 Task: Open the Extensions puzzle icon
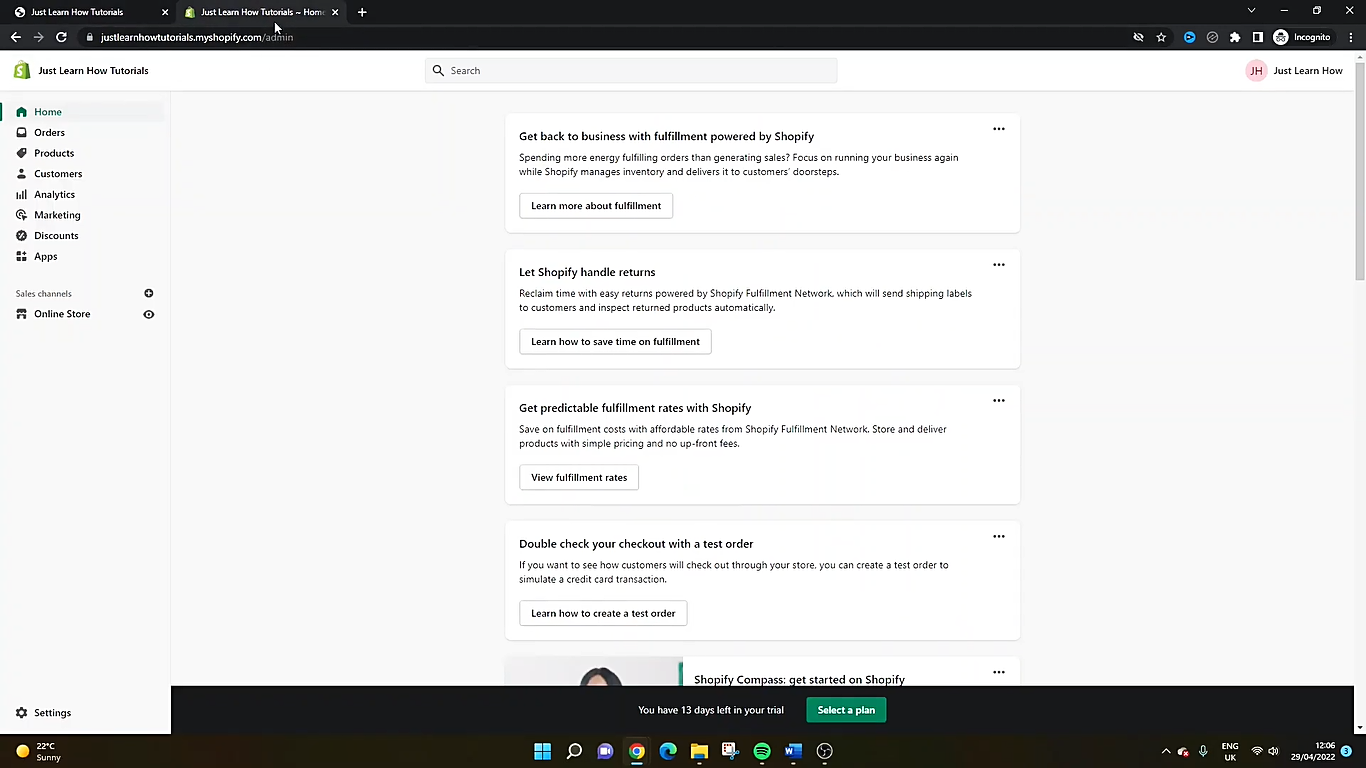1235,37
